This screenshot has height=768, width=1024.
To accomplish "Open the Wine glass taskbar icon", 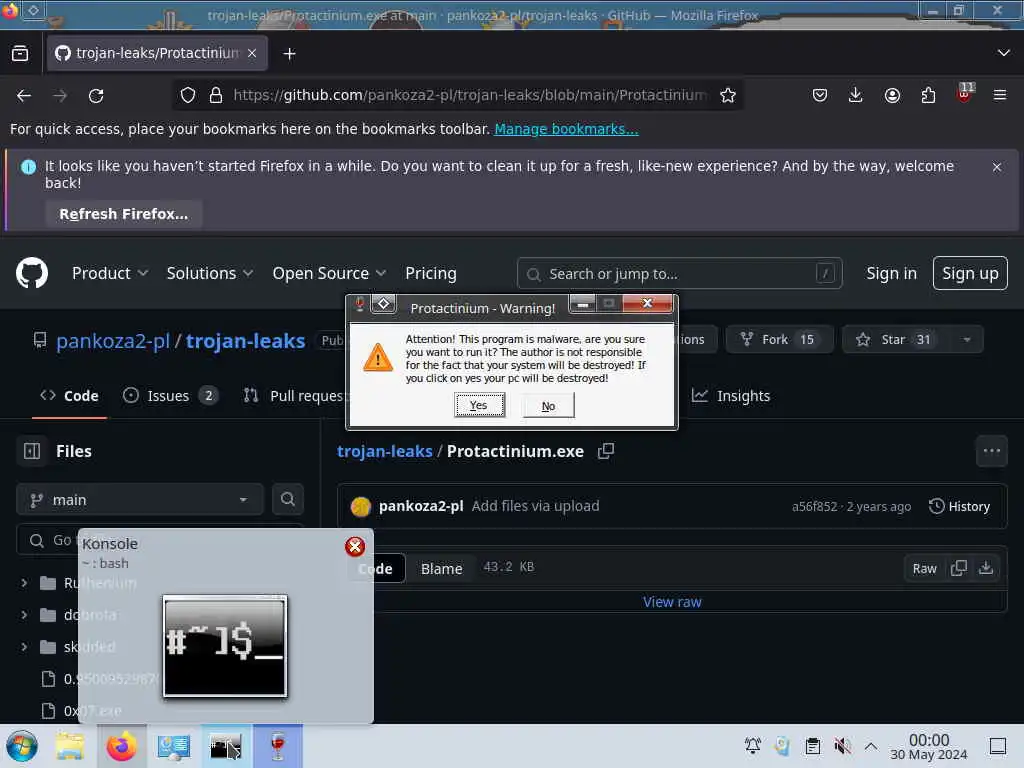I will 278,746.
